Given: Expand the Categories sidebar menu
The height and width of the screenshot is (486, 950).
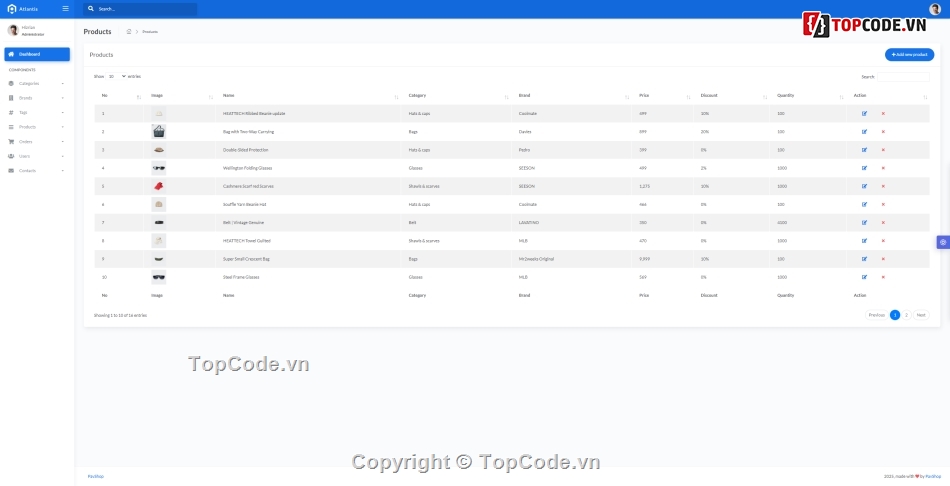Looking at the screenshot, I should click(x=37, y=84).
